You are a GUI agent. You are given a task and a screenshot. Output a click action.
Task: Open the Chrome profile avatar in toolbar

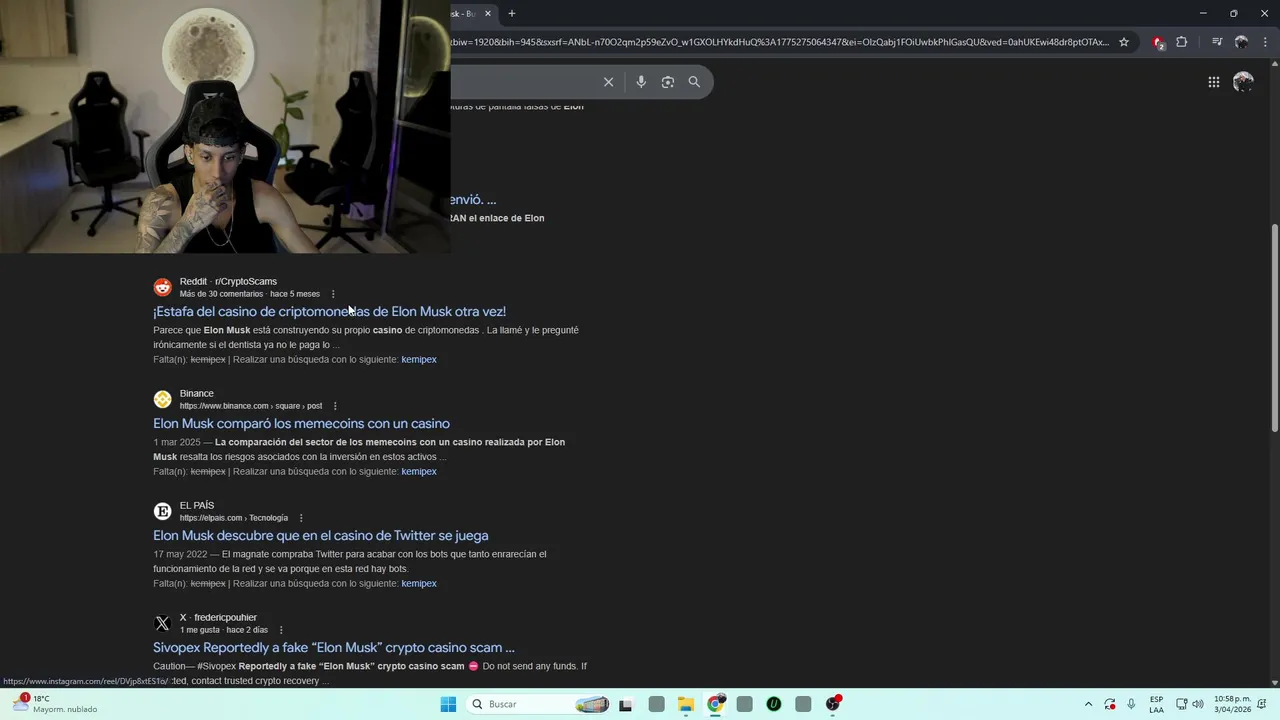point(1241,42)
